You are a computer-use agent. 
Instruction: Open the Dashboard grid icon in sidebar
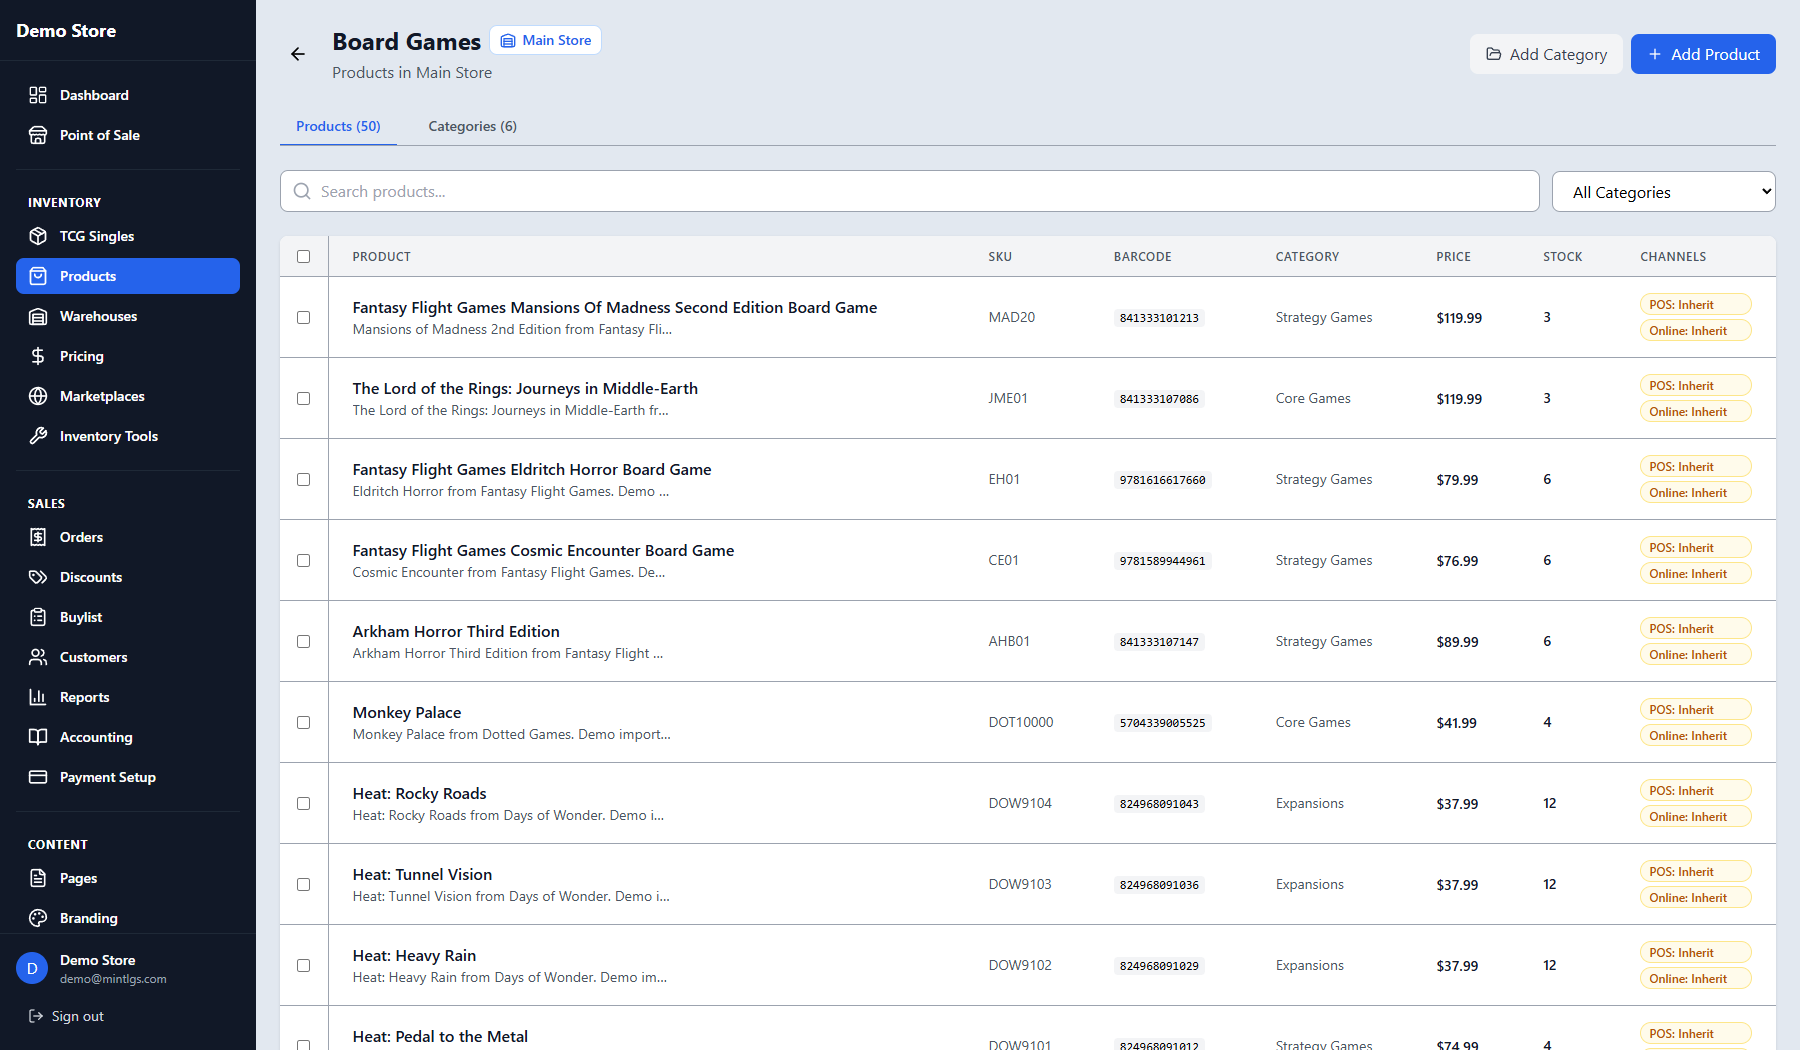coord(38,95)
